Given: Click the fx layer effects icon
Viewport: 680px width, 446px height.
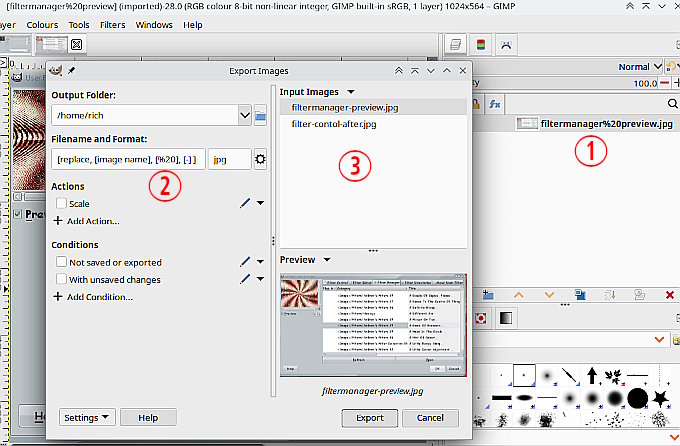Looking at the screenshot, I should [x=494, y=104].
